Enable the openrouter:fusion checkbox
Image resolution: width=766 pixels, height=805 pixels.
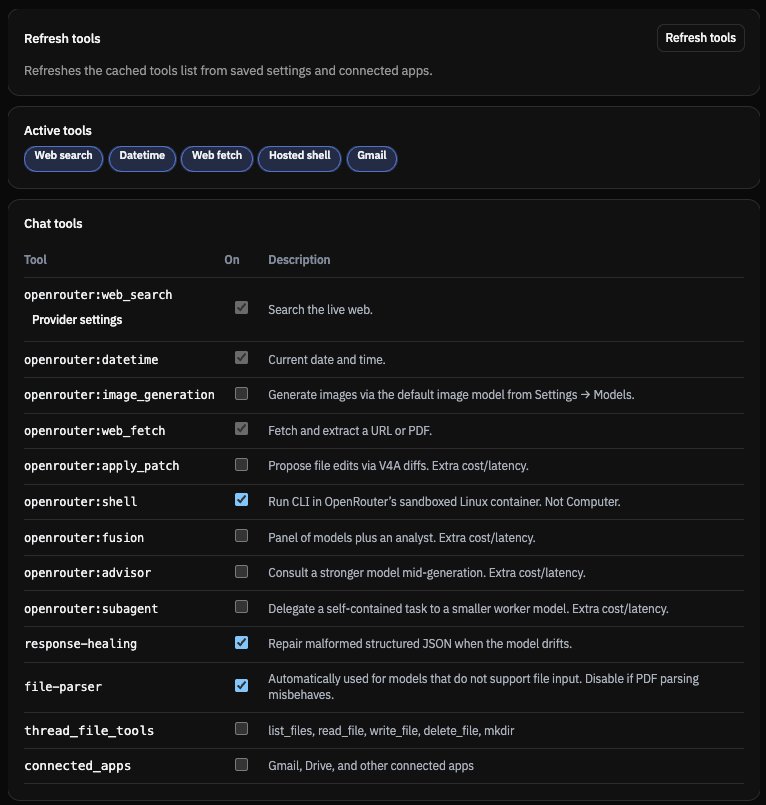[x=241, y=535]
